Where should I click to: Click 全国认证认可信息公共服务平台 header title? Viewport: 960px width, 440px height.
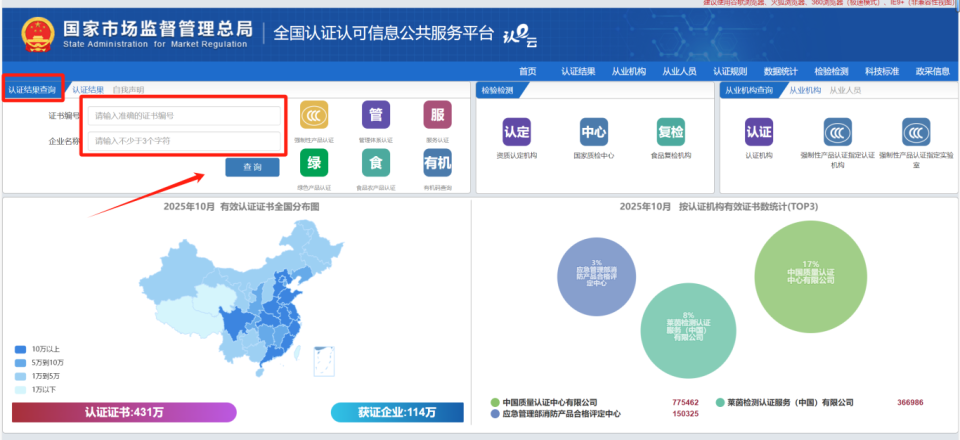point(383,34)
